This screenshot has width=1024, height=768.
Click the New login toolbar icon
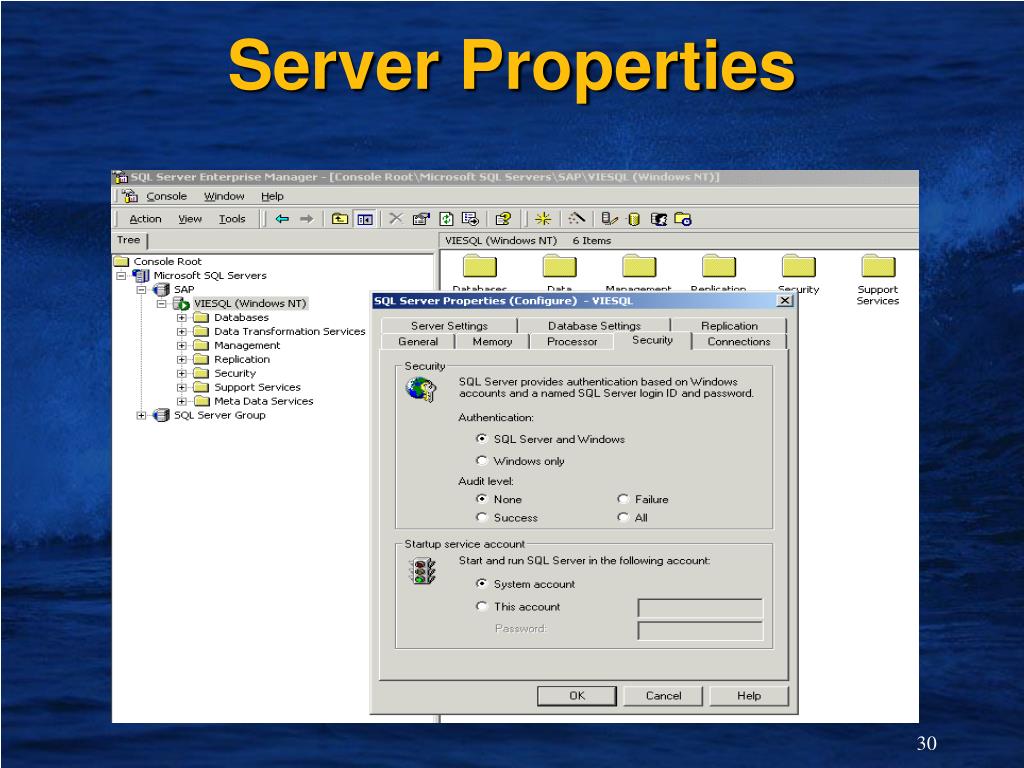pos(658,219)
